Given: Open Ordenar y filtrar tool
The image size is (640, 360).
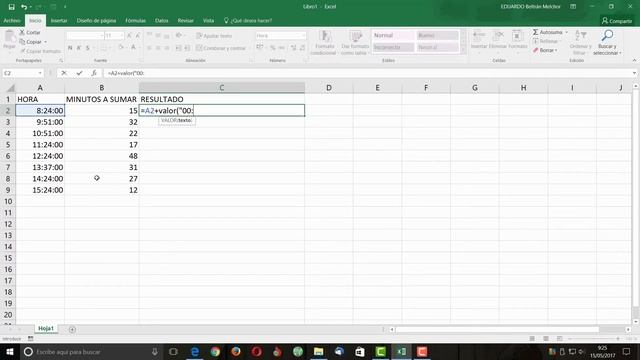Looking at the screenshot, I should pos(580,42).
